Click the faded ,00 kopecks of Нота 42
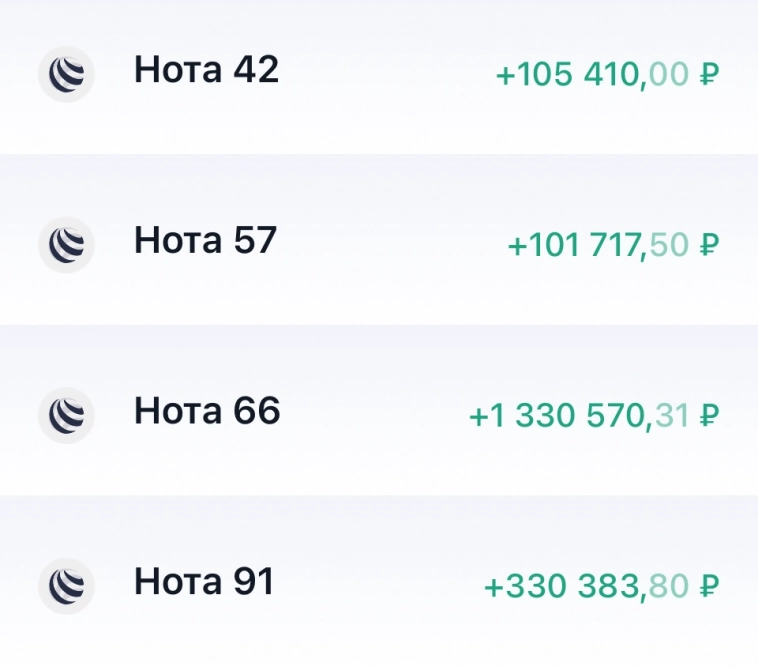 pyautogui.click(x=667, y=75)
